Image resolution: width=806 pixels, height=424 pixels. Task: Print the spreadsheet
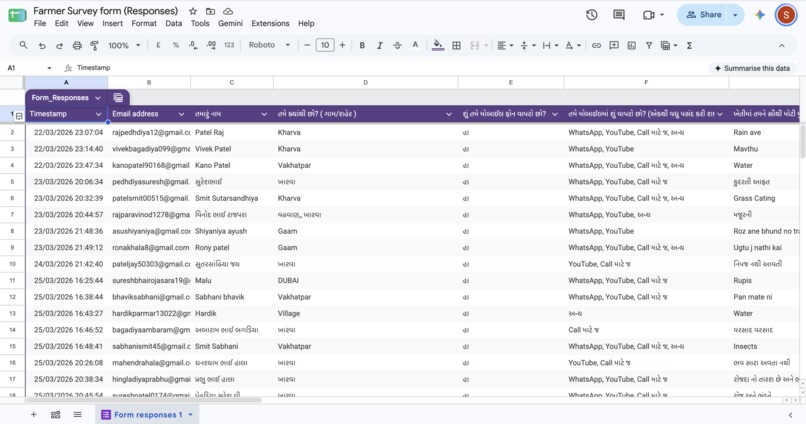coord(77,45)
